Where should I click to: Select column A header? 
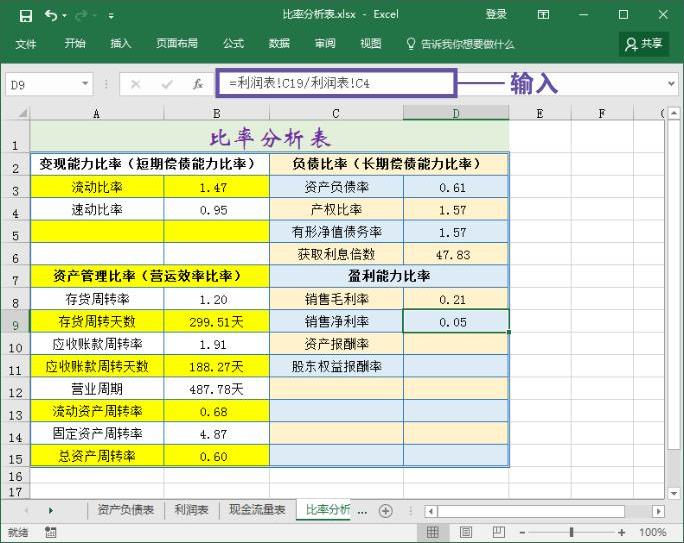click(96, 113)
